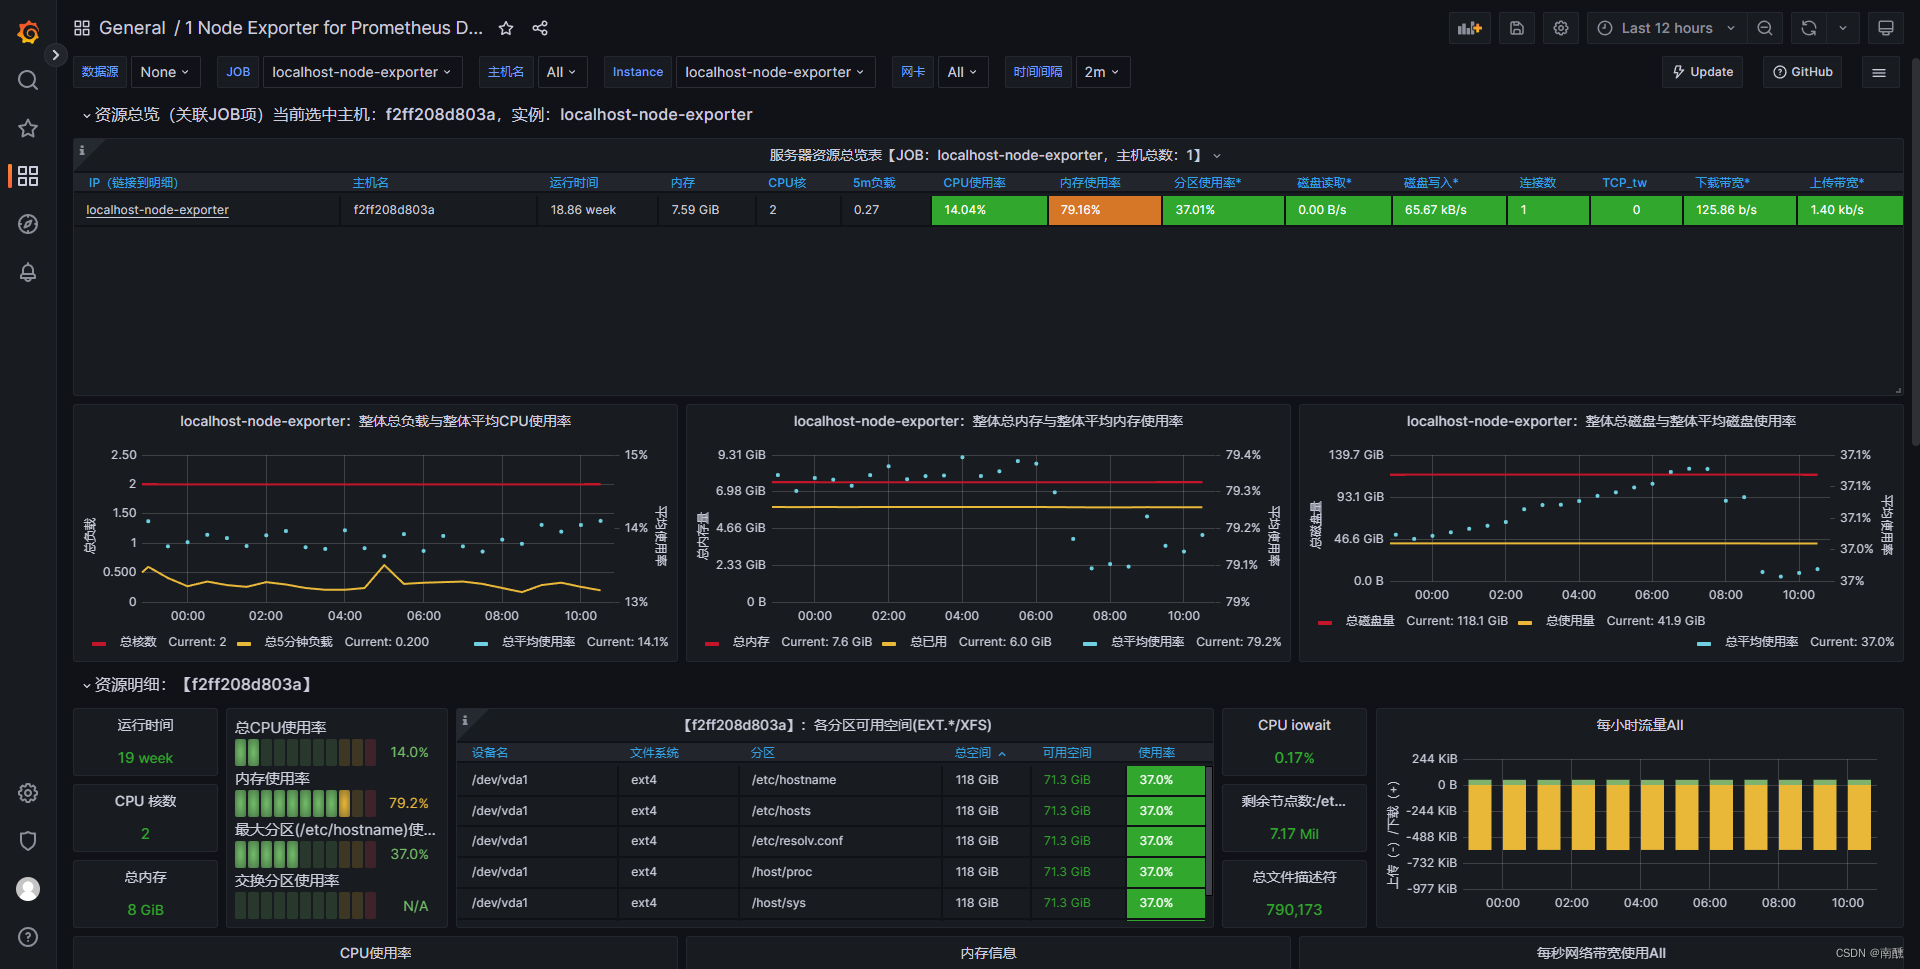The width and height of the screenshot is (1920, 969).
Task: Open Grafana help via the question mark
Action: coord(28,937)
